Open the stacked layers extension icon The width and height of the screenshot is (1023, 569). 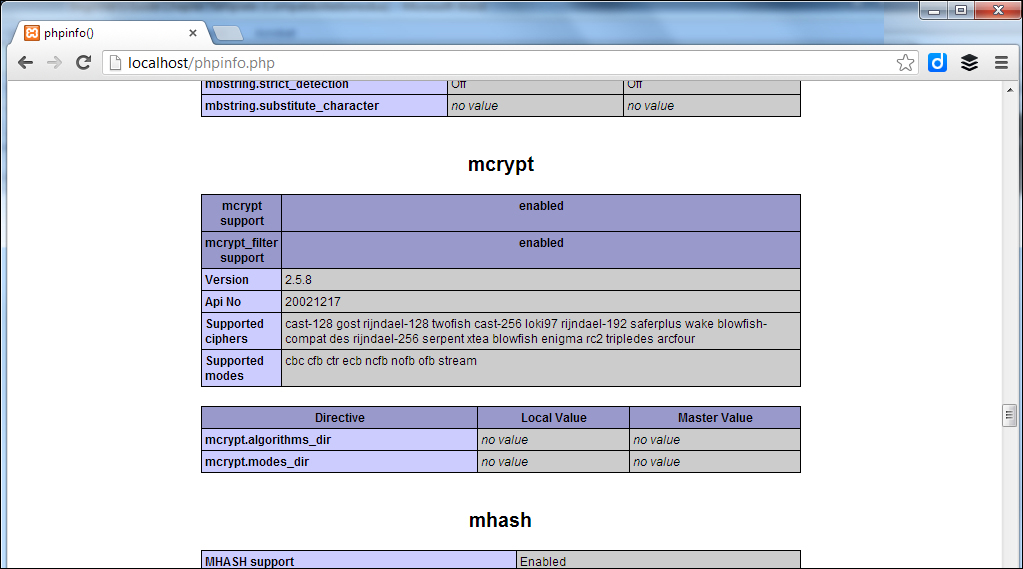coord(970,63)
